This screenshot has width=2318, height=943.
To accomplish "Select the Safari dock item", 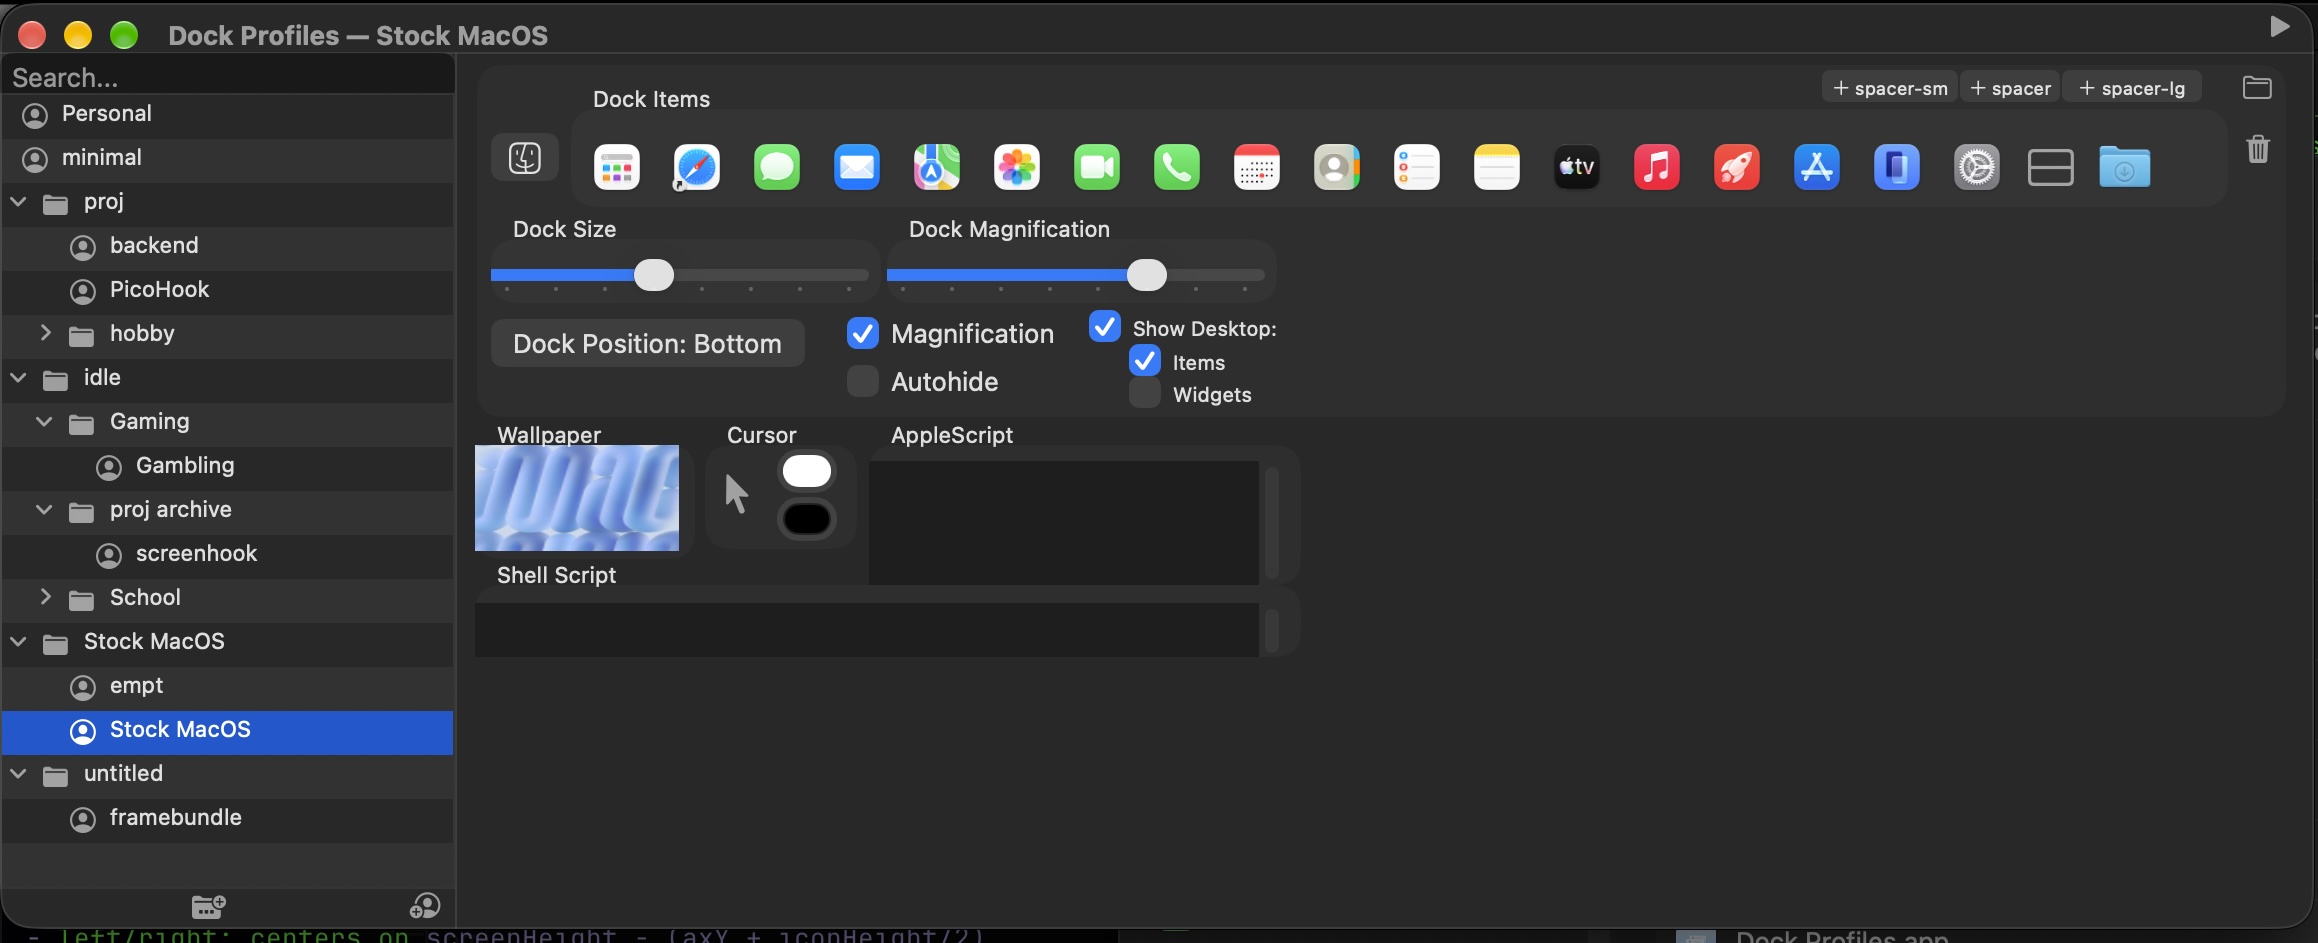I will tap(697, 167).
